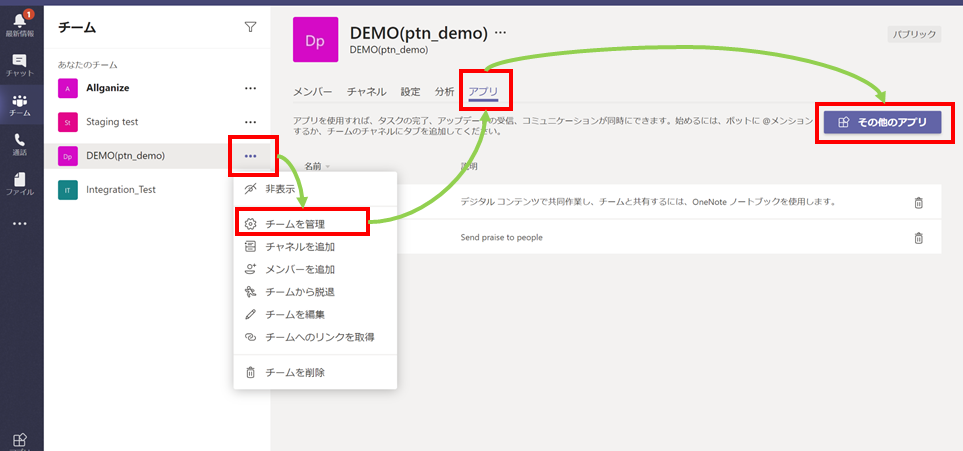Viewport: 963px width, 451px height.
Task: Switch to the メンバー tab
Action: [x=312, y=92]
